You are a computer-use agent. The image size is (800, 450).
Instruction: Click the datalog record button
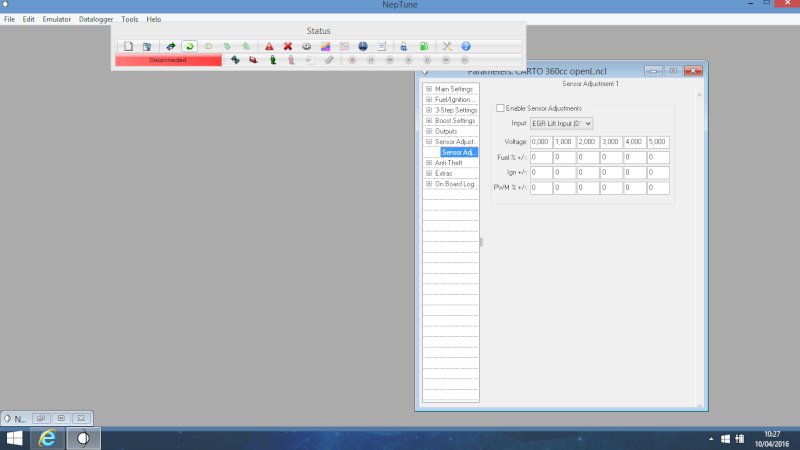pos(352,60)
